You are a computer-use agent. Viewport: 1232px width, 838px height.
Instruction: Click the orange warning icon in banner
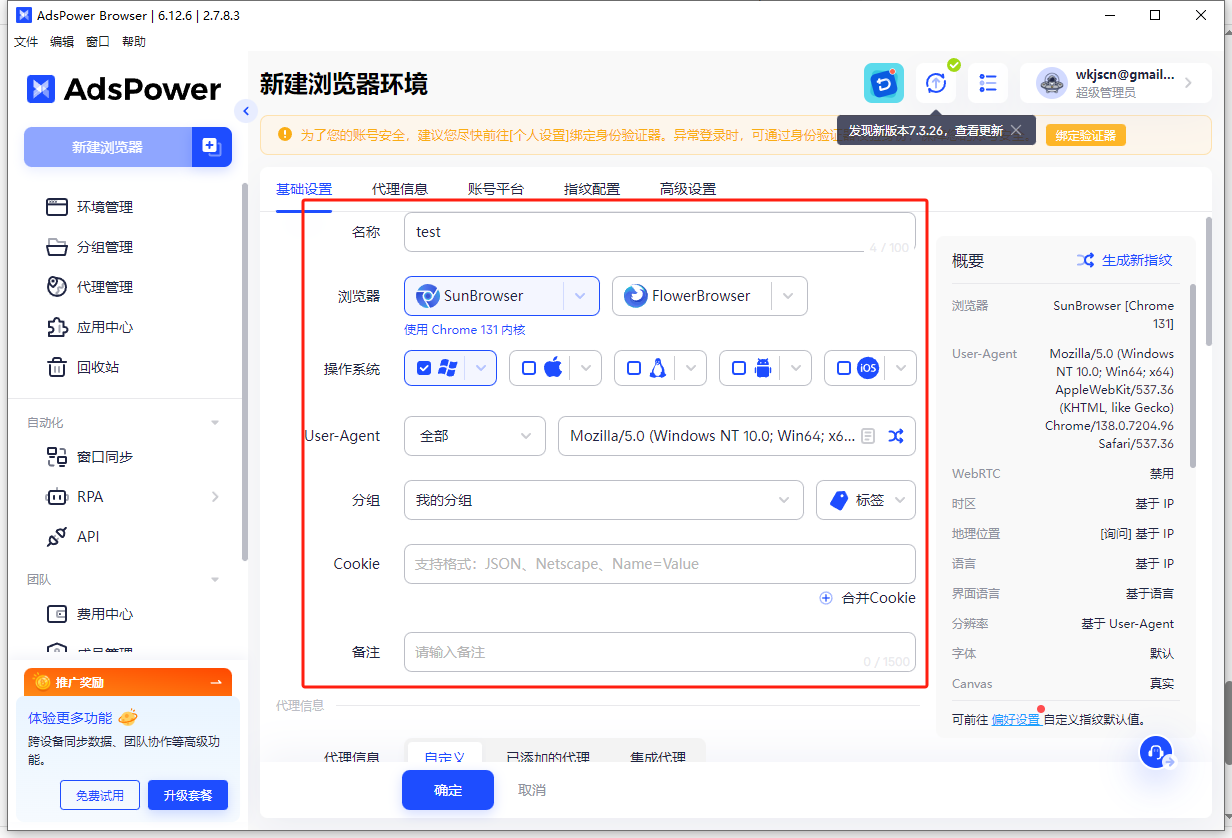coord(285,134)
